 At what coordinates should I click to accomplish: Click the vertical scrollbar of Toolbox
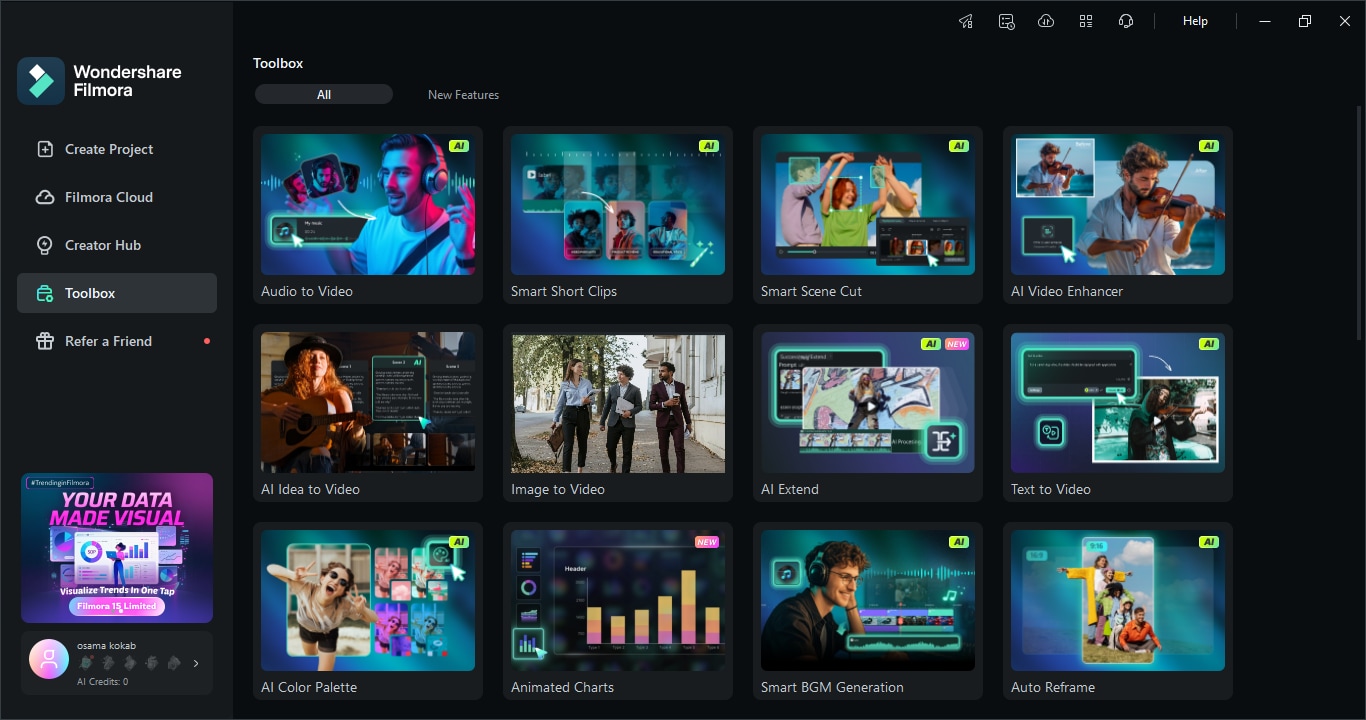pyautogui.click(x=1360, y=223)
